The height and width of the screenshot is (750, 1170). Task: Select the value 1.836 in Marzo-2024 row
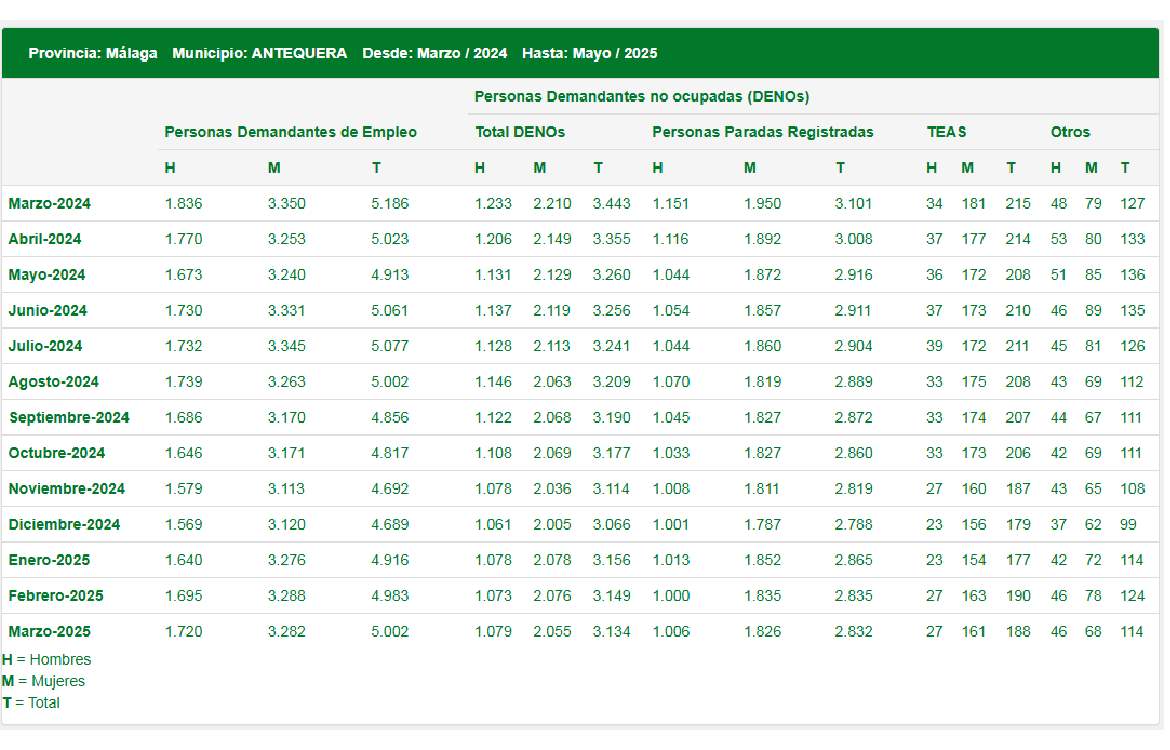183,204
